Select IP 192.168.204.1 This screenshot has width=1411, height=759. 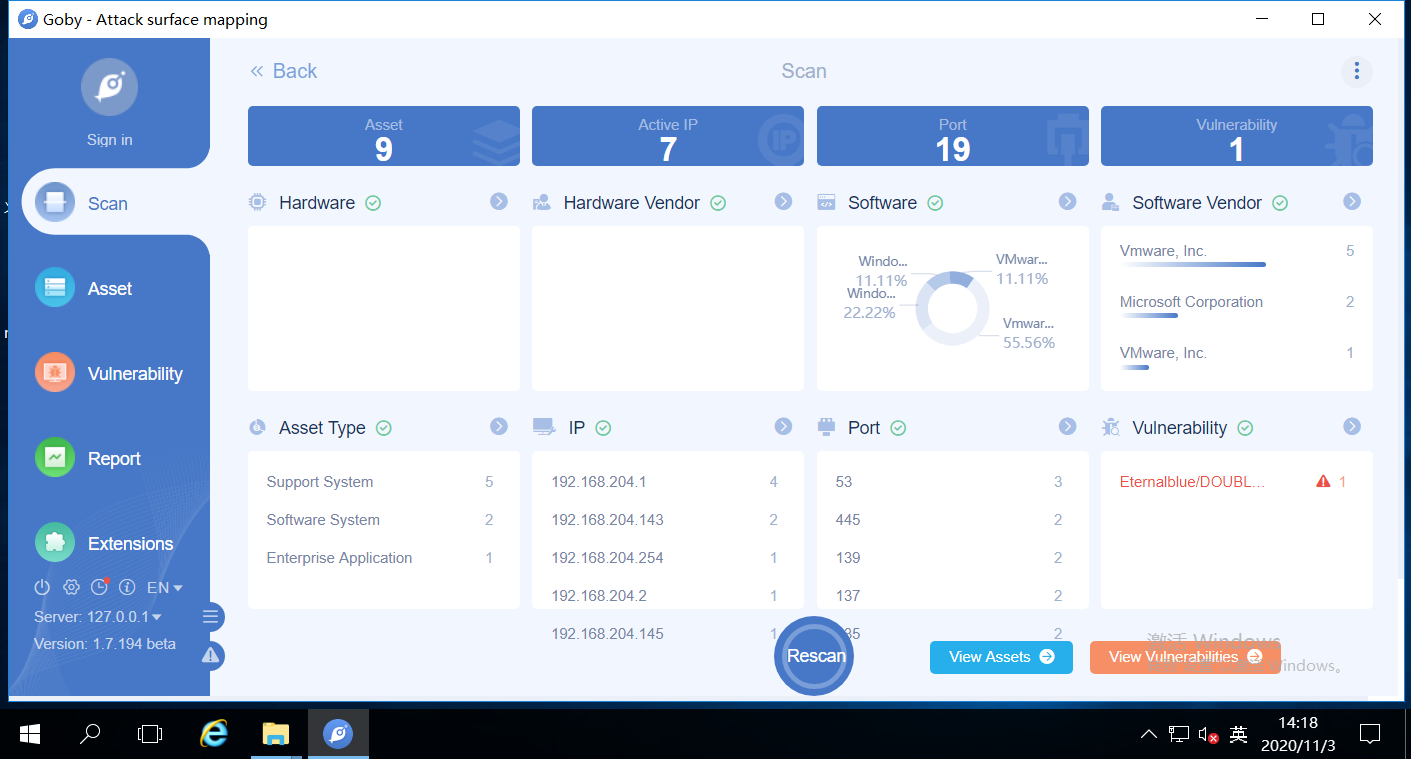[x=664, y=482]
